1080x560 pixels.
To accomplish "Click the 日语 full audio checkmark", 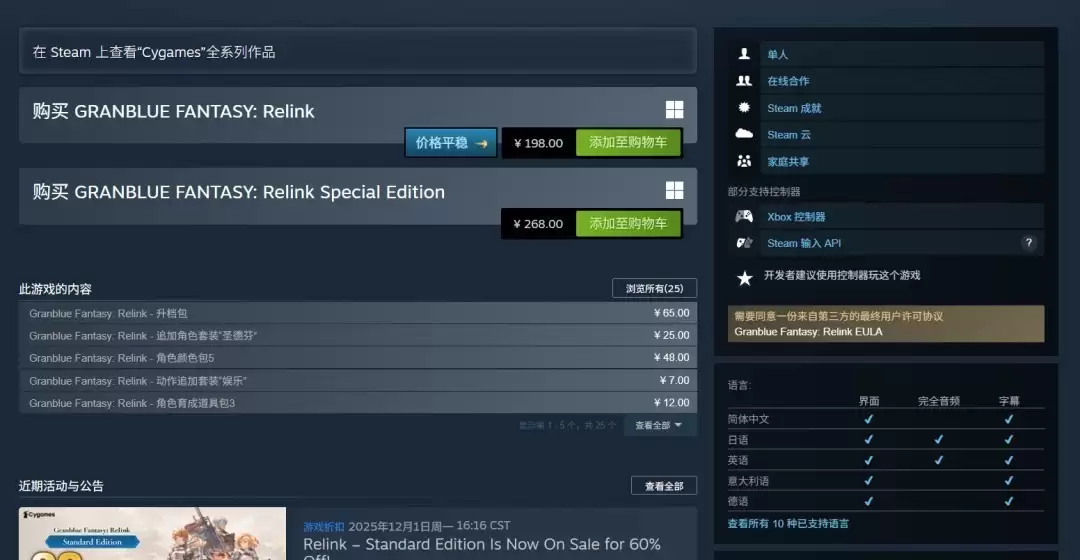I will pyautogui.click(x=938, y=439).
